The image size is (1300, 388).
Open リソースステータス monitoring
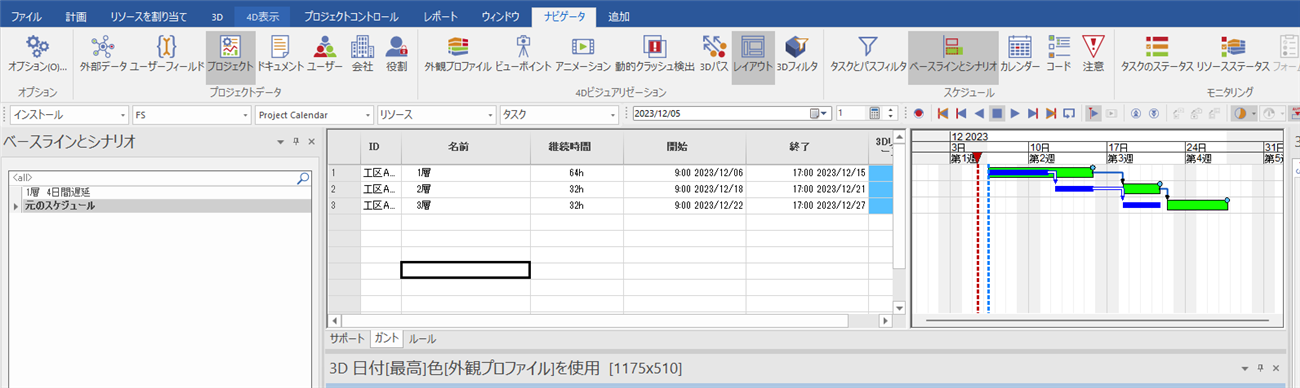[x=1232, y=53]
